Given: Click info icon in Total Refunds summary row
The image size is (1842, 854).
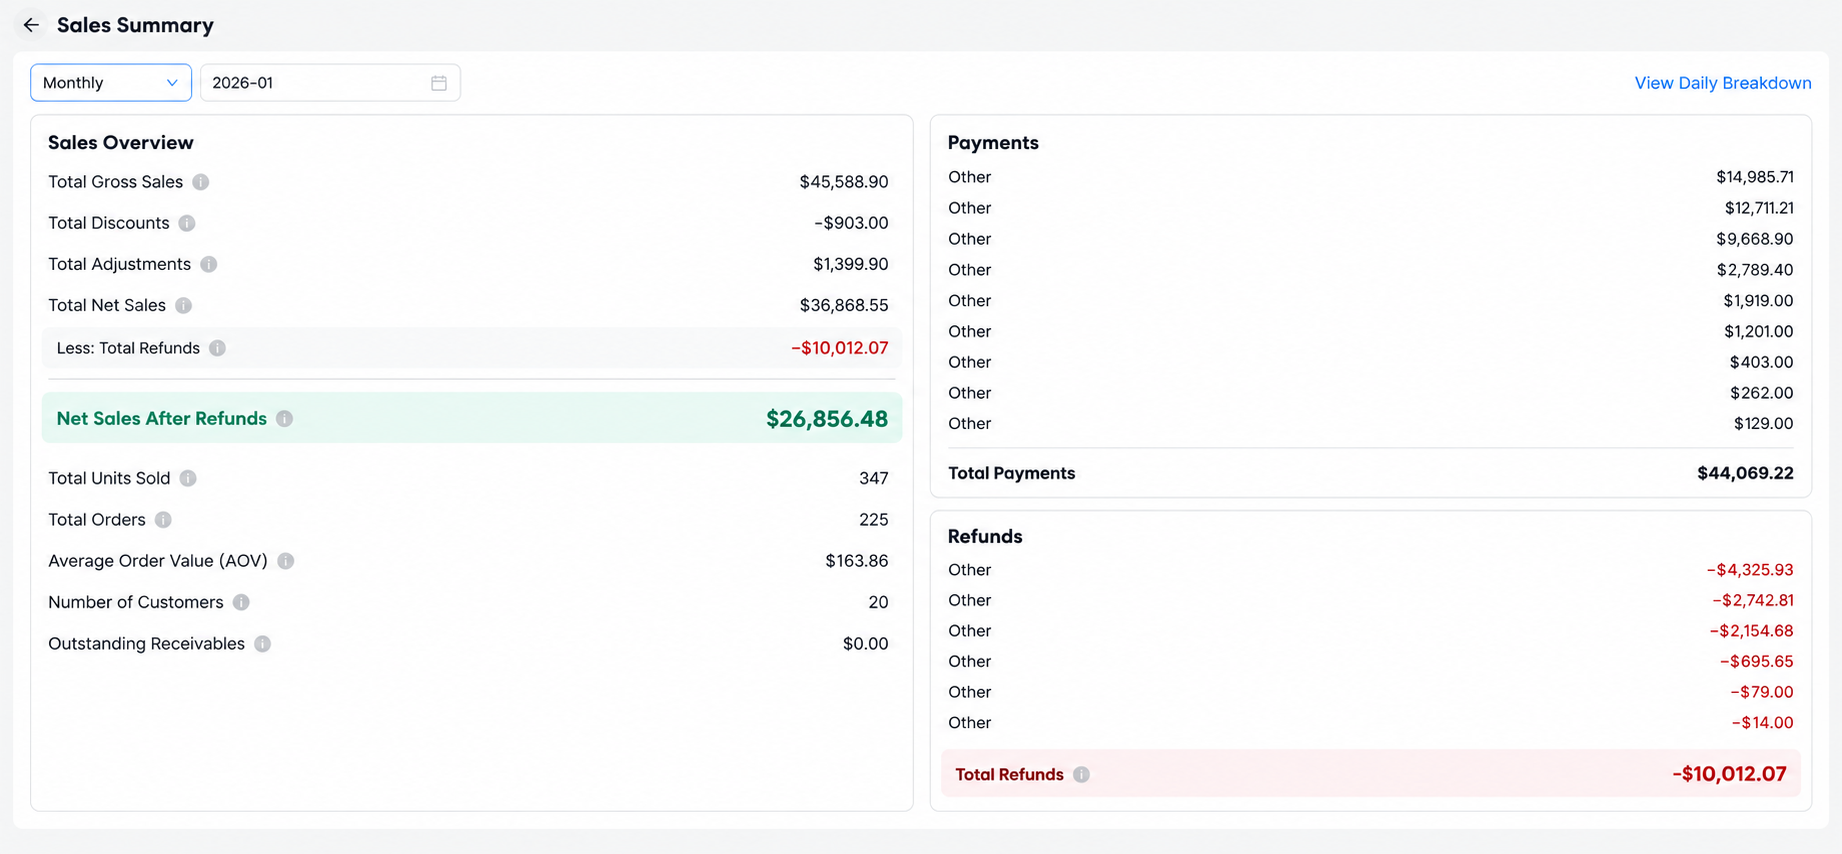Looking at the screenshot, I should (1081, 774).
